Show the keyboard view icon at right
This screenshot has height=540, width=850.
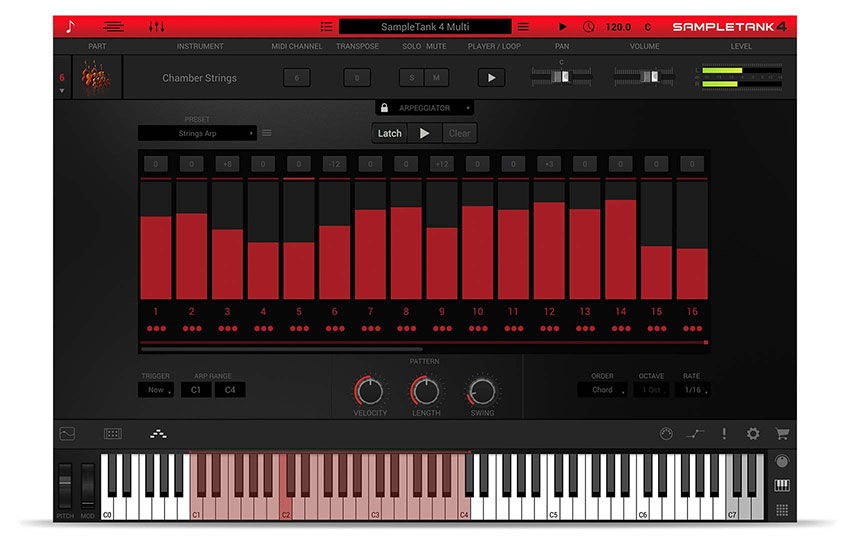tap(782, 485)
